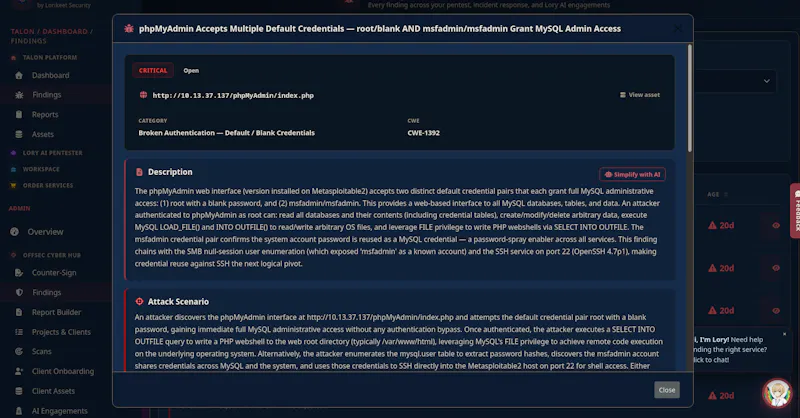Open the Assets sidebar item

42,134
